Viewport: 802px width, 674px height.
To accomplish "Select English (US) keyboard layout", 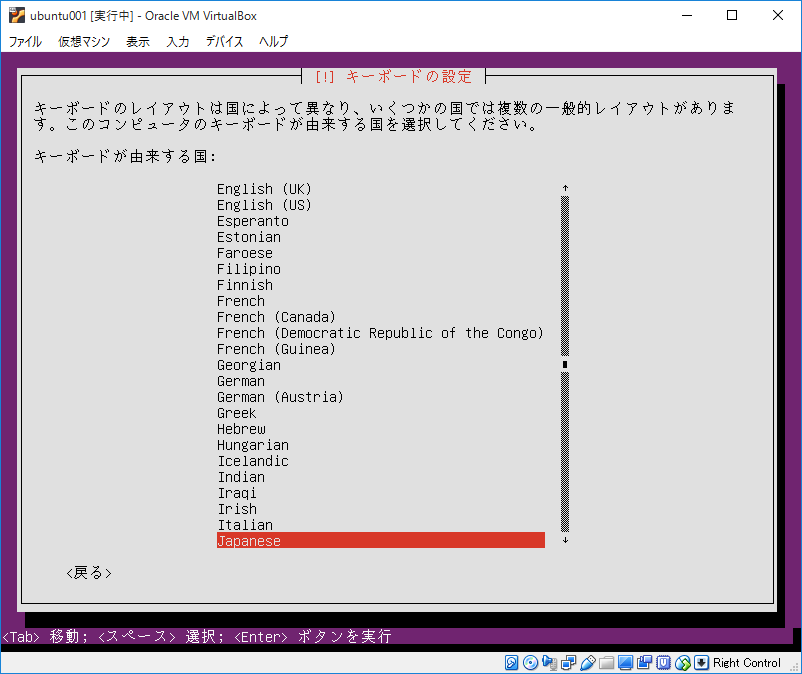I will click(x=381, y=205).
